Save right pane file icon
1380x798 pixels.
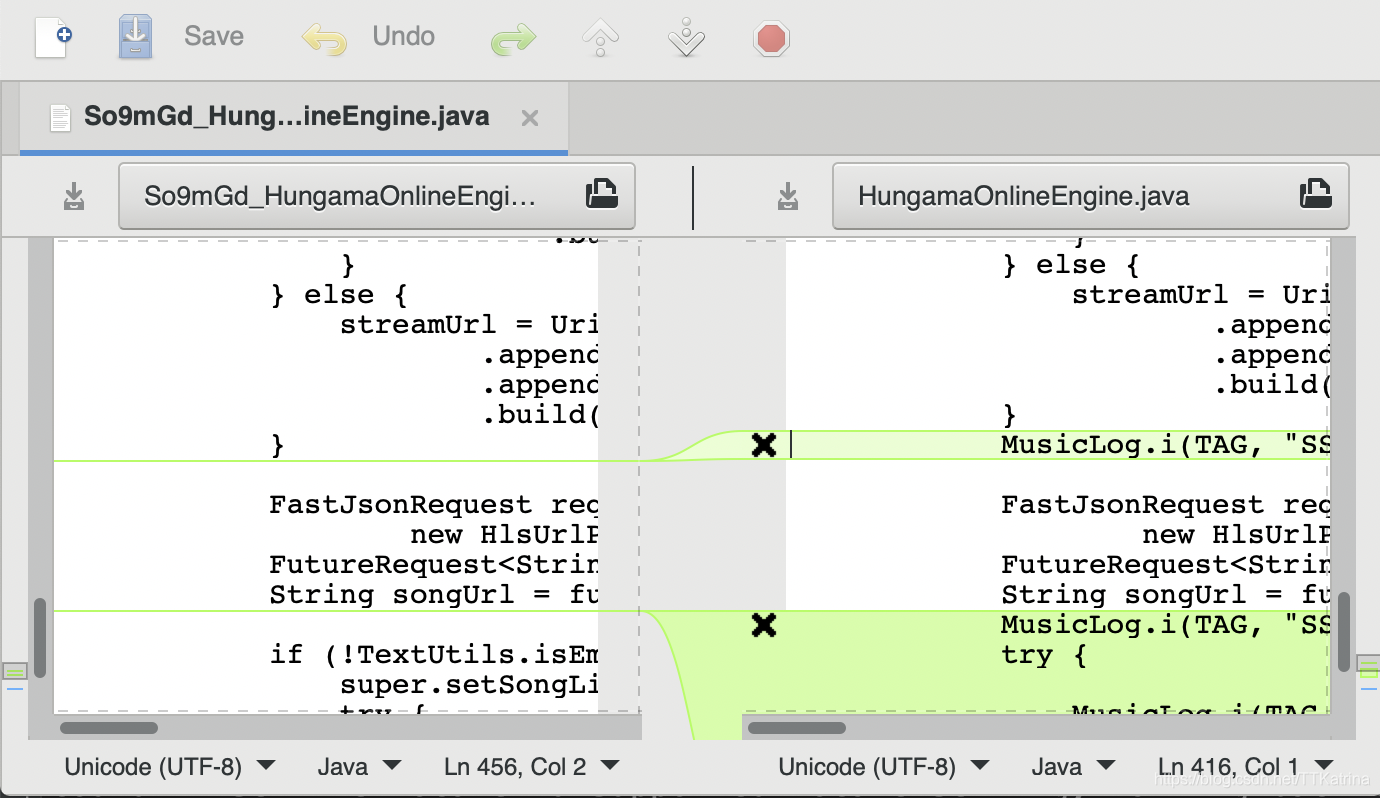[788, 196]
